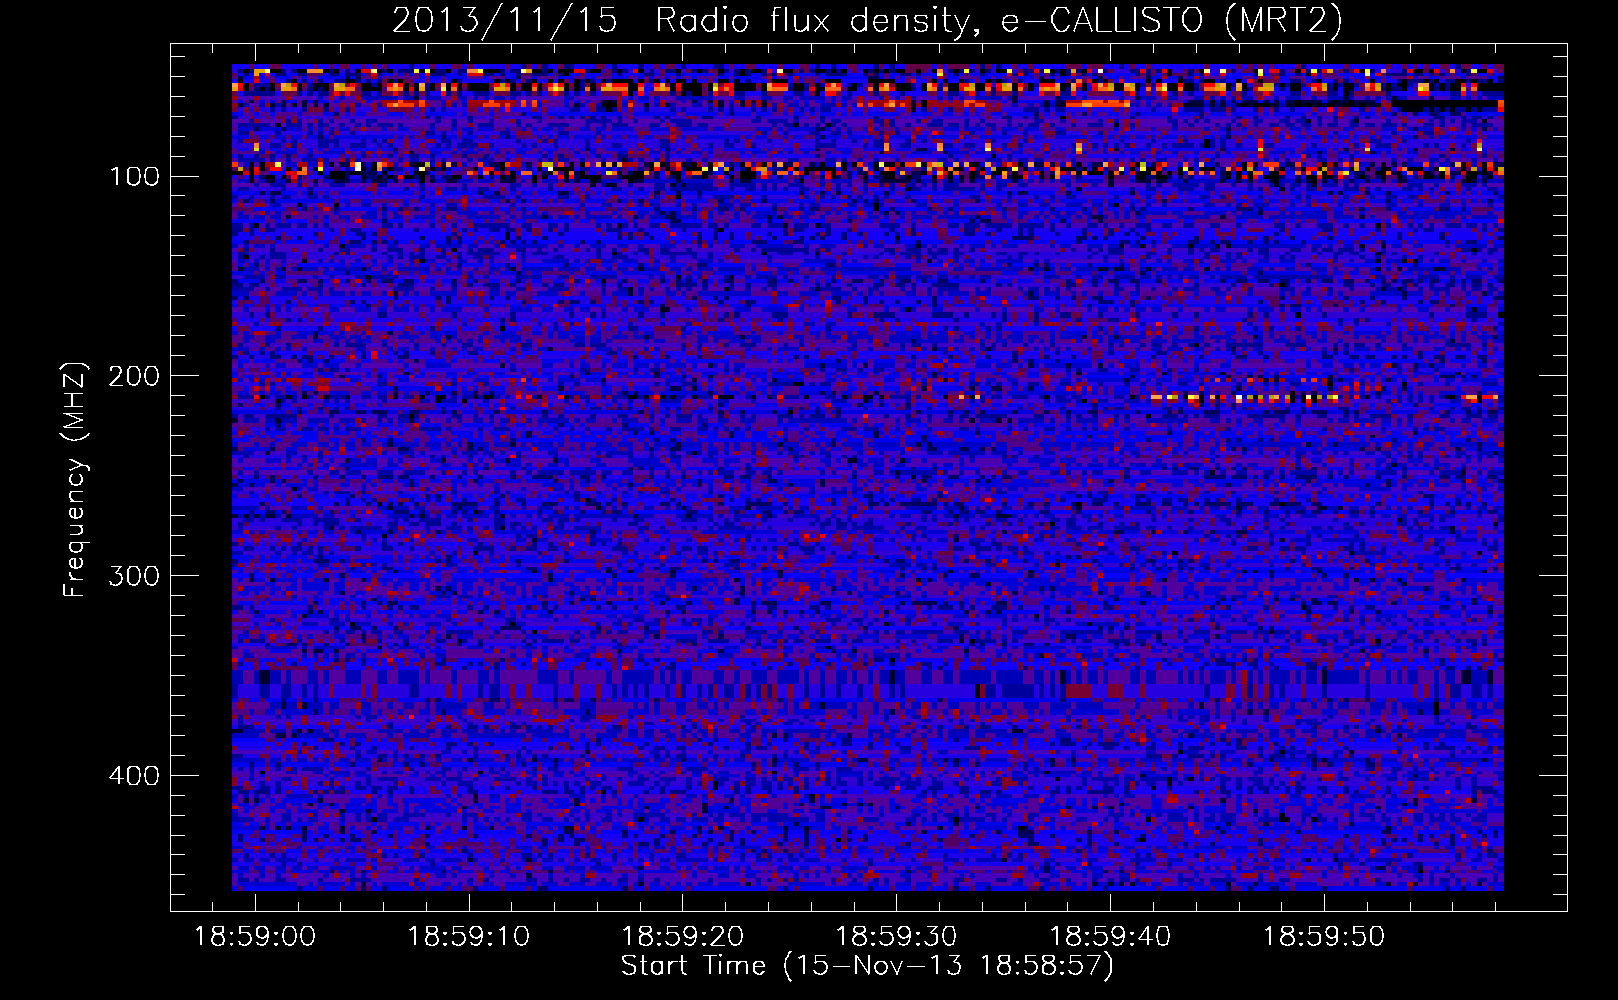The image size is (1618, 1000).
Task: Click the 18:59:00 time tick label
Action: coord(255,937)
